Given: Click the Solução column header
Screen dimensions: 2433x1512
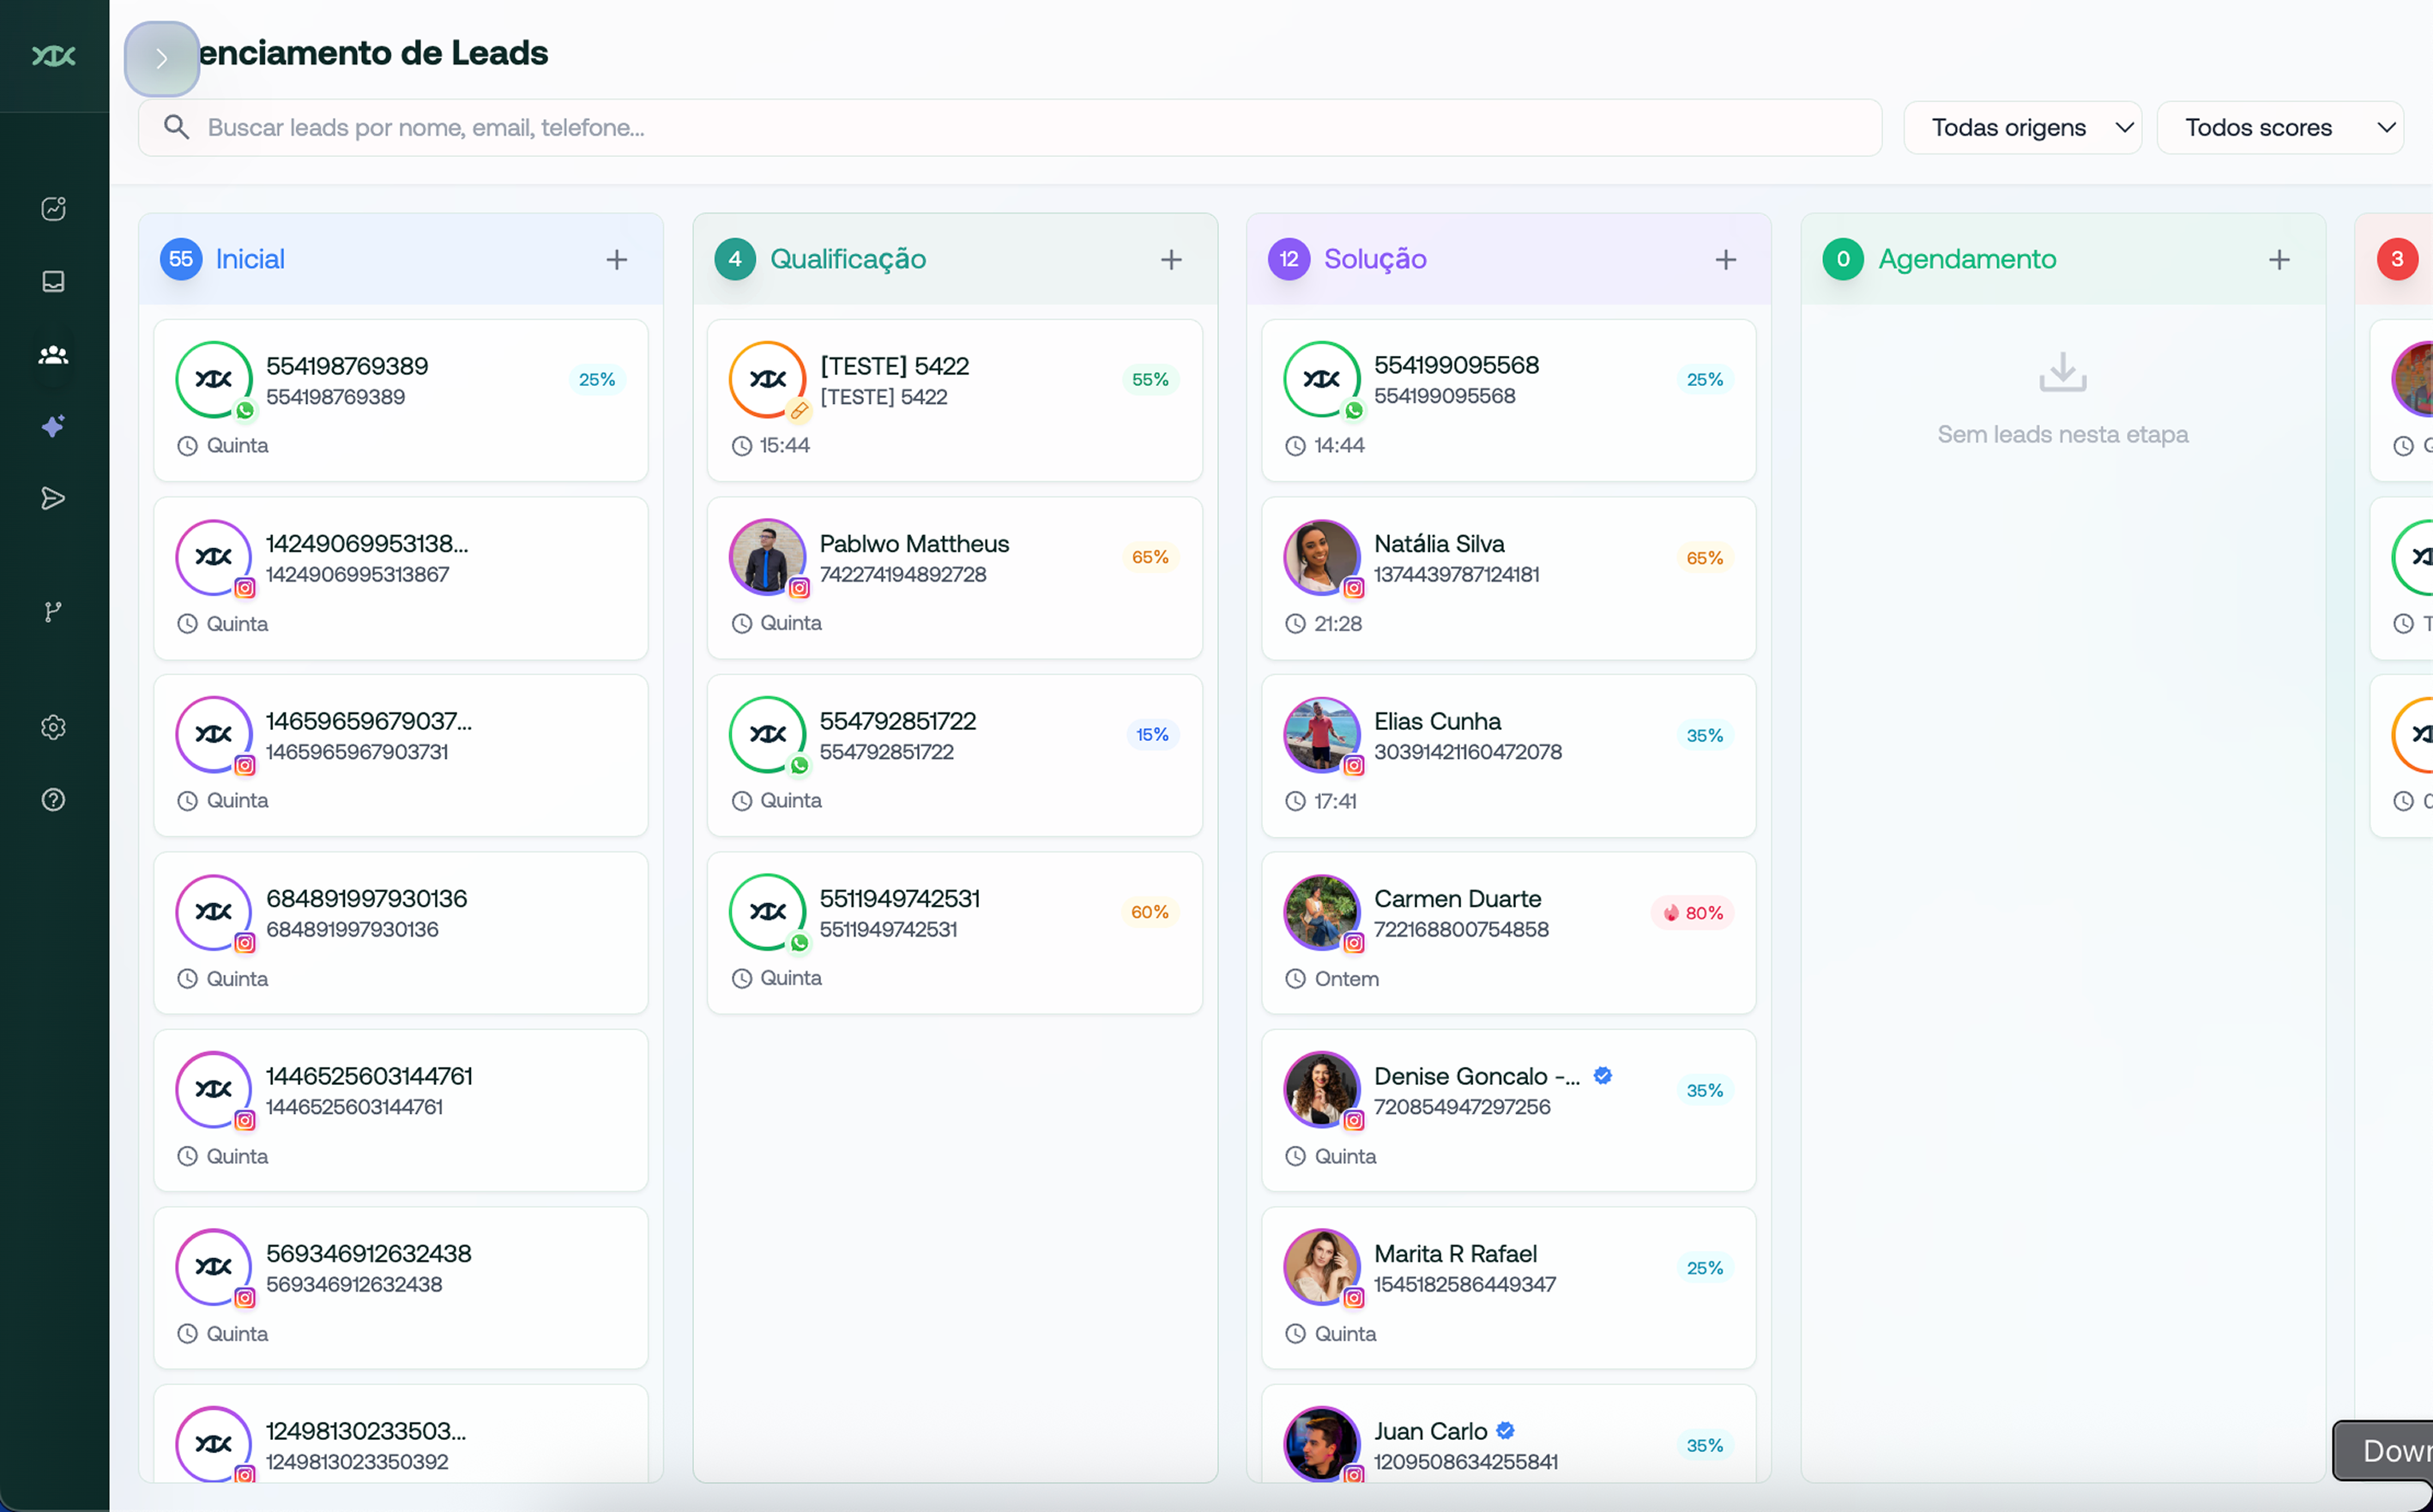Looking at the screenshot, I should pyautogui.click(x=1374, y=259).
